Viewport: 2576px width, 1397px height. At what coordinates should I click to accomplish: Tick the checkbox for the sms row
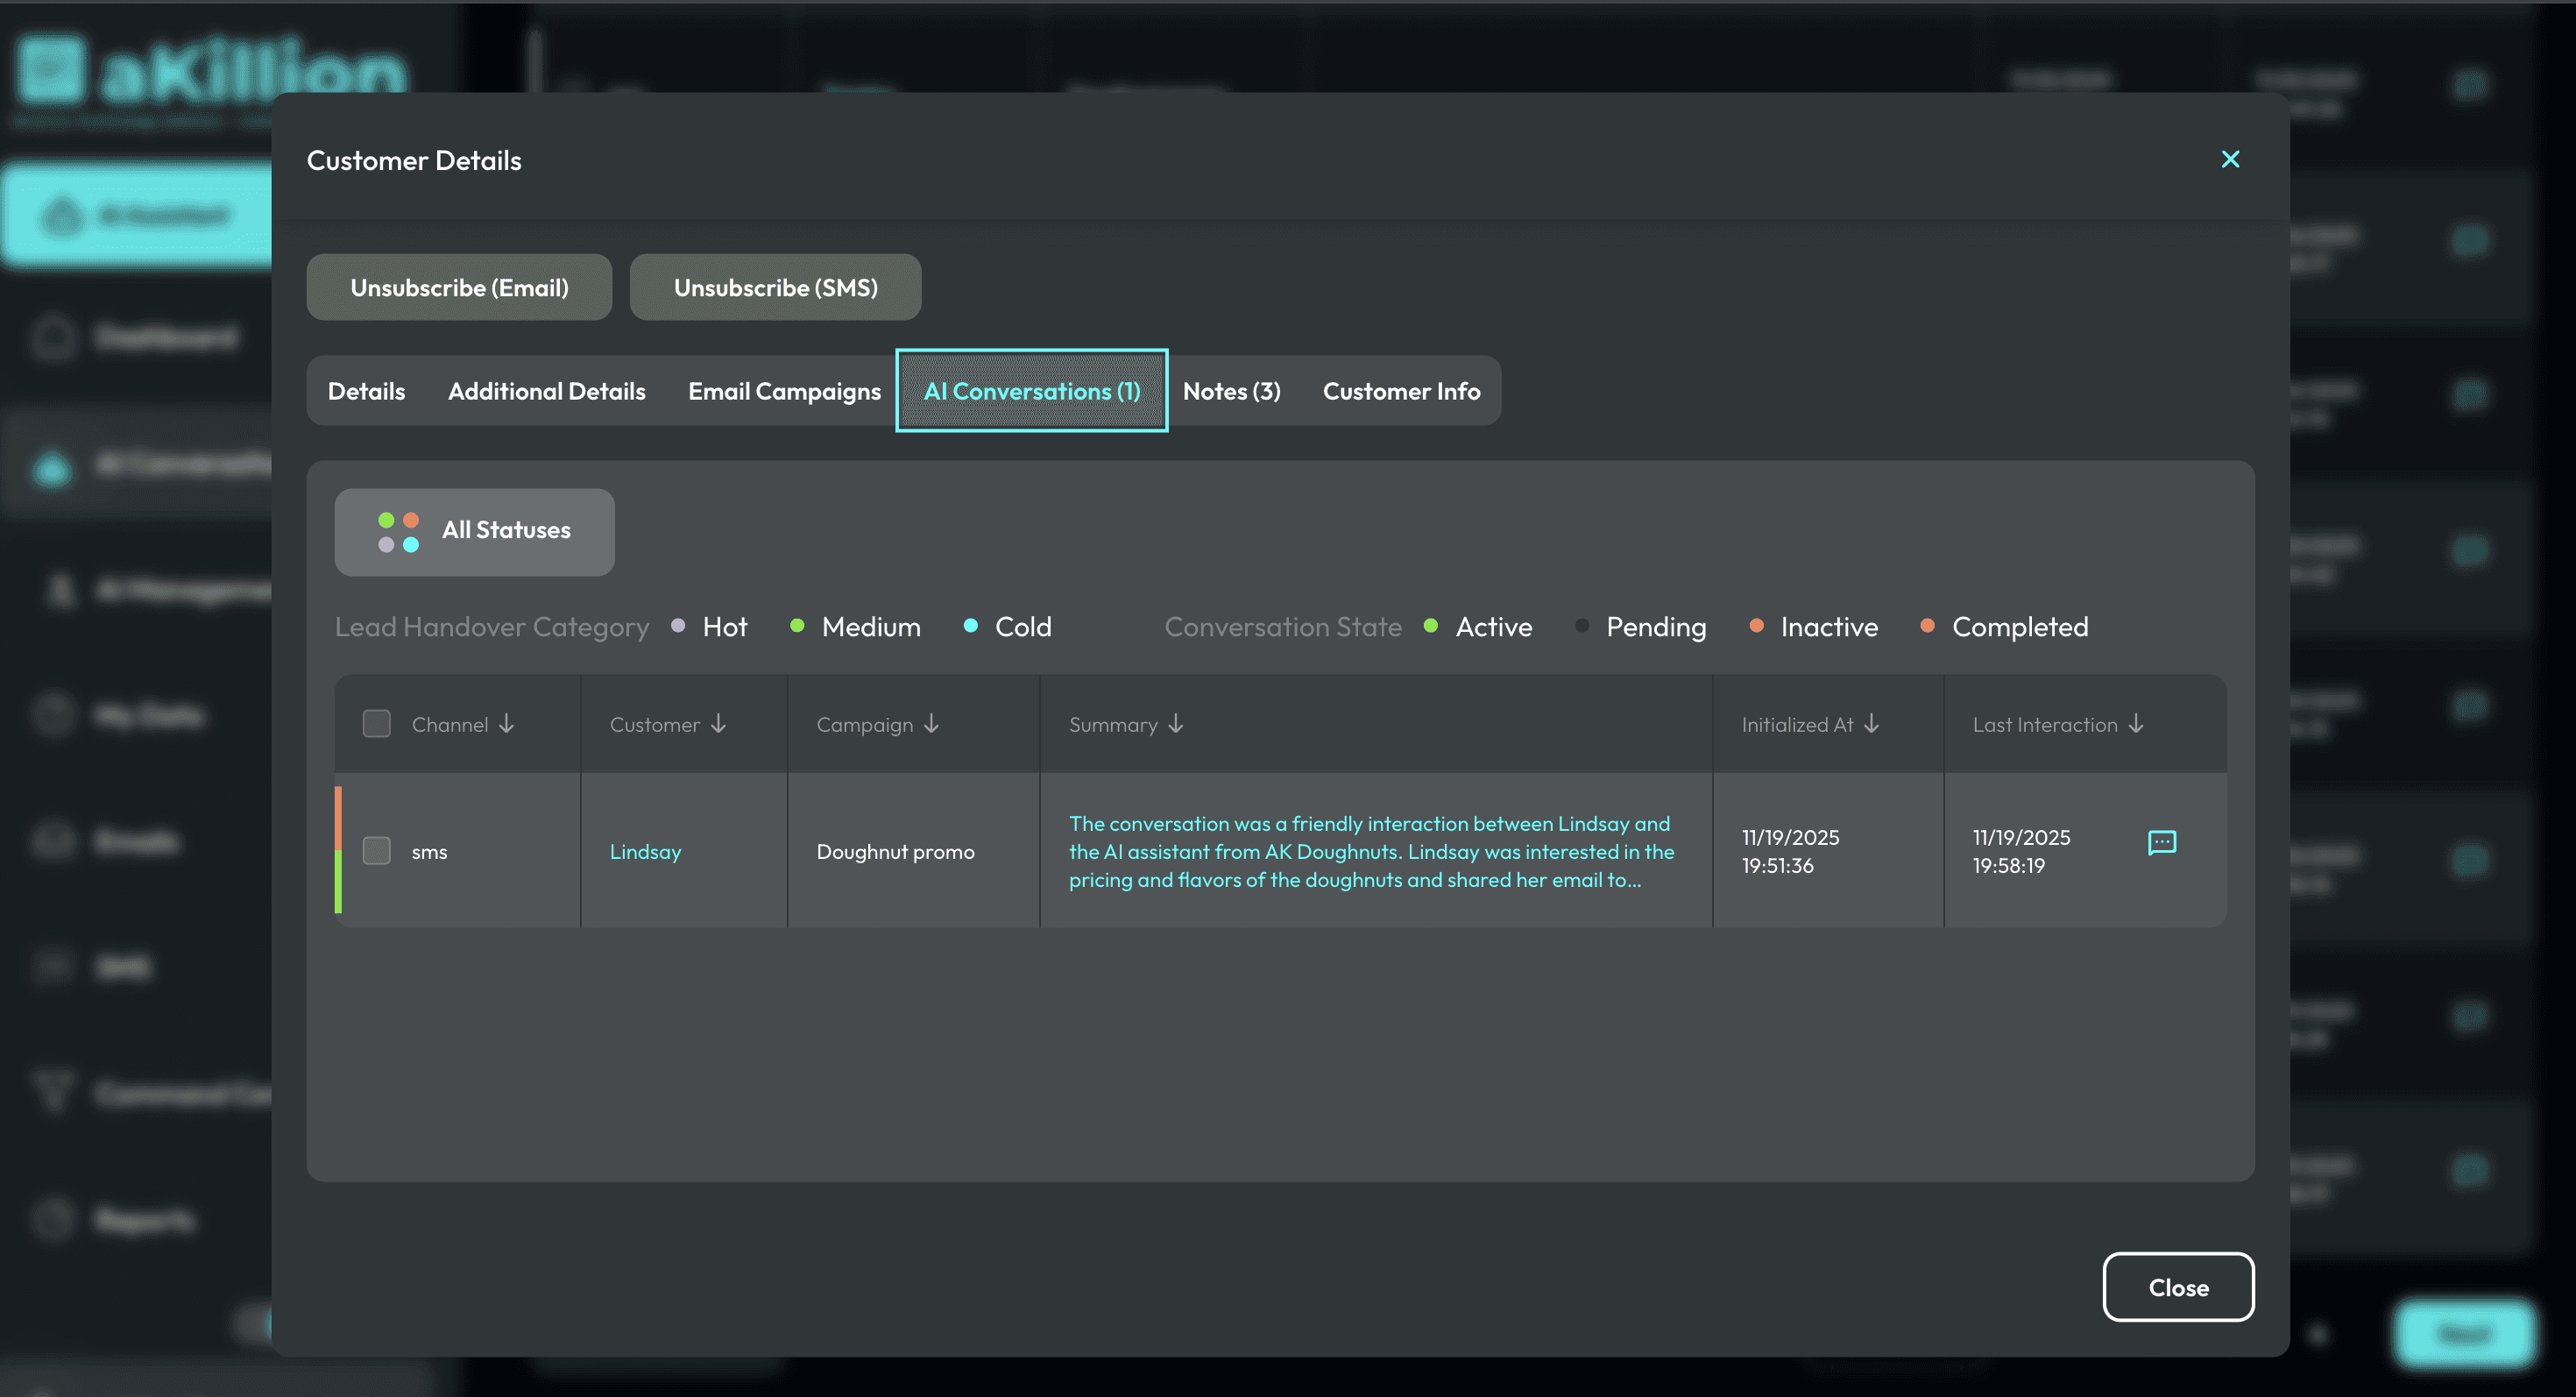pyautogui.click(x=376, y=850)
